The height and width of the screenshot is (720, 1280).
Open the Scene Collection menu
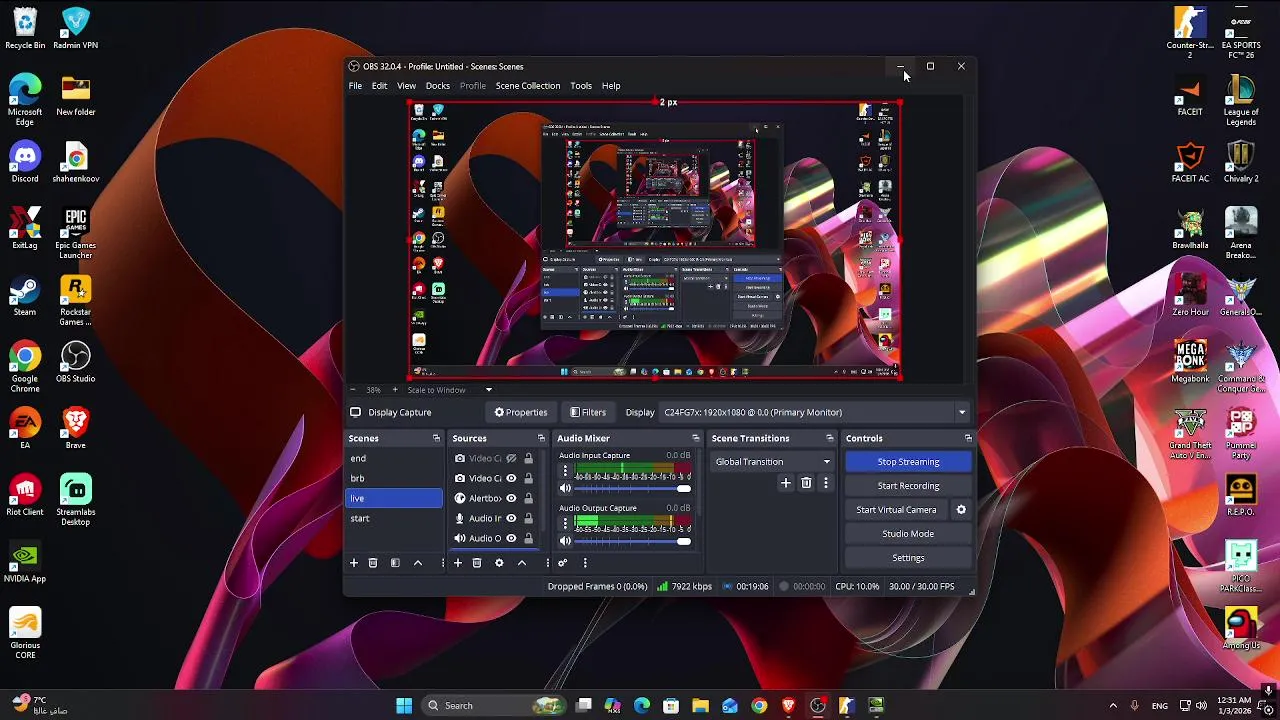(528, 86)
